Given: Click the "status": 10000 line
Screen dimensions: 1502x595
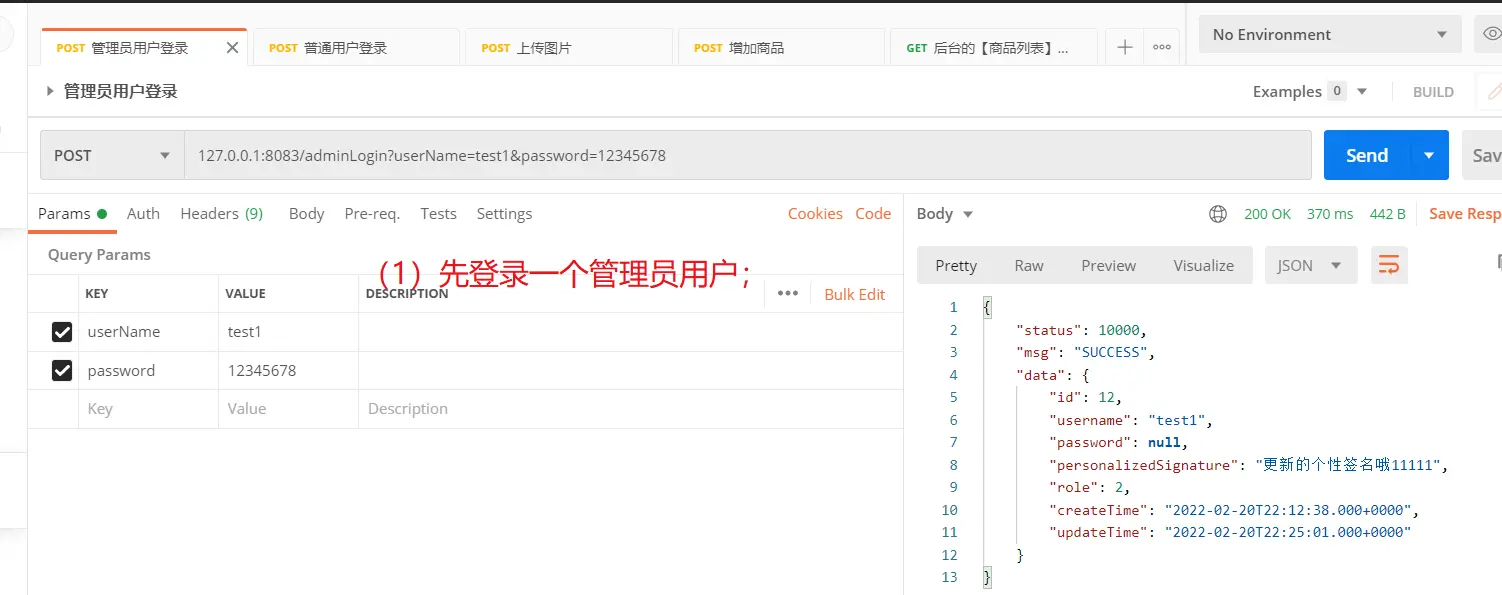Looking at the screenshot, I should 1081,330.
